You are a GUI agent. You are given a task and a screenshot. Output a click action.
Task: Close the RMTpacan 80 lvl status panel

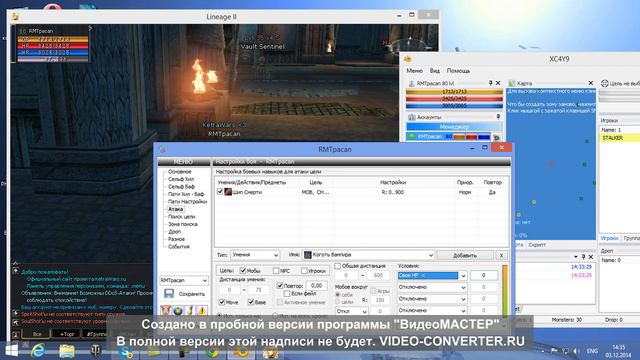click(498, 83)
